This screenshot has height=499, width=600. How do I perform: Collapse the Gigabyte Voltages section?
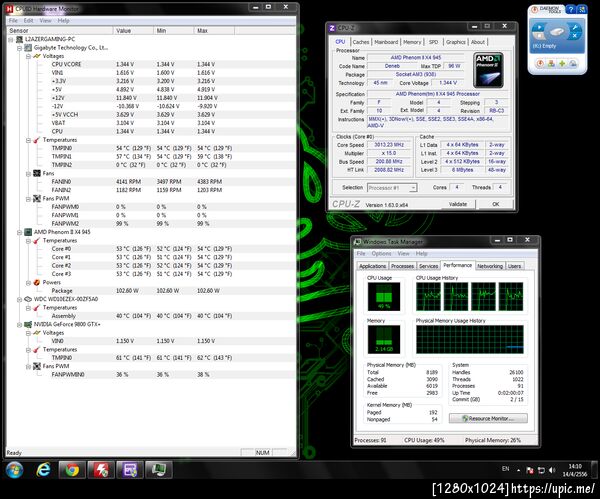(28, 56)
